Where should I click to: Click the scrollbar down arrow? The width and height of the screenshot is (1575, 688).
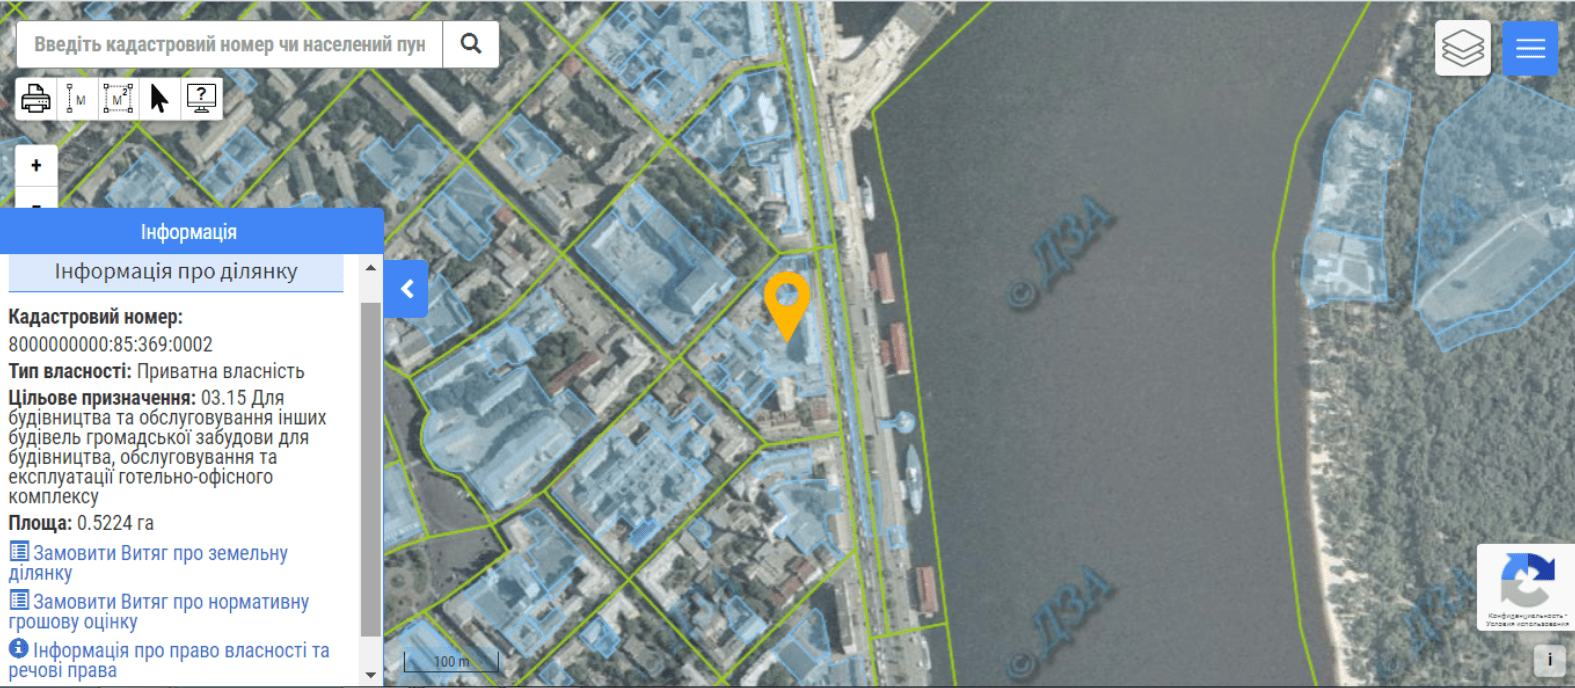pyautogui.click(x=371, y=675)
